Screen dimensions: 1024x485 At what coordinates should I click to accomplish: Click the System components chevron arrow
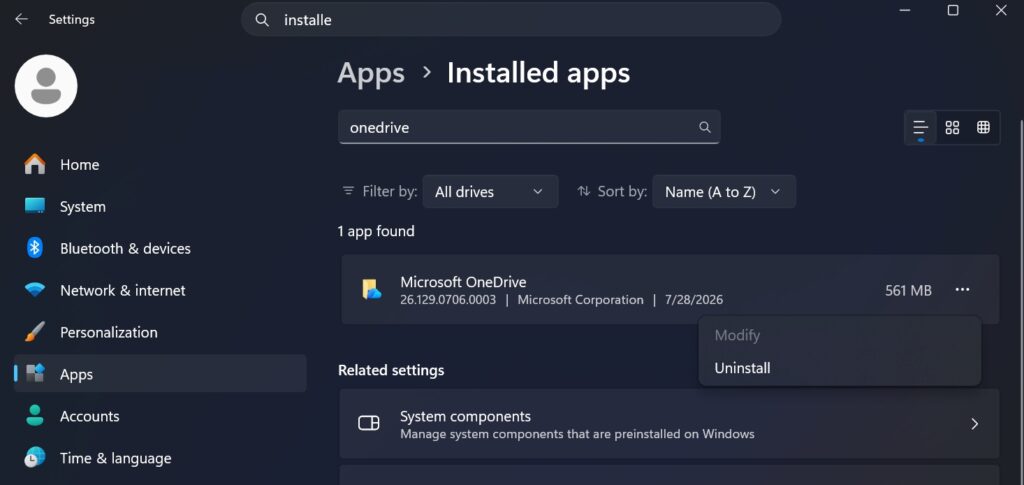click(974, 424)
